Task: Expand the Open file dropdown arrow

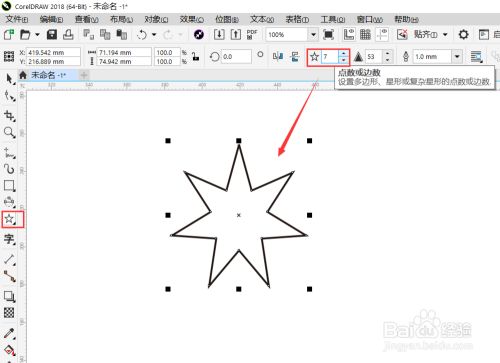Action: (37, 34)
